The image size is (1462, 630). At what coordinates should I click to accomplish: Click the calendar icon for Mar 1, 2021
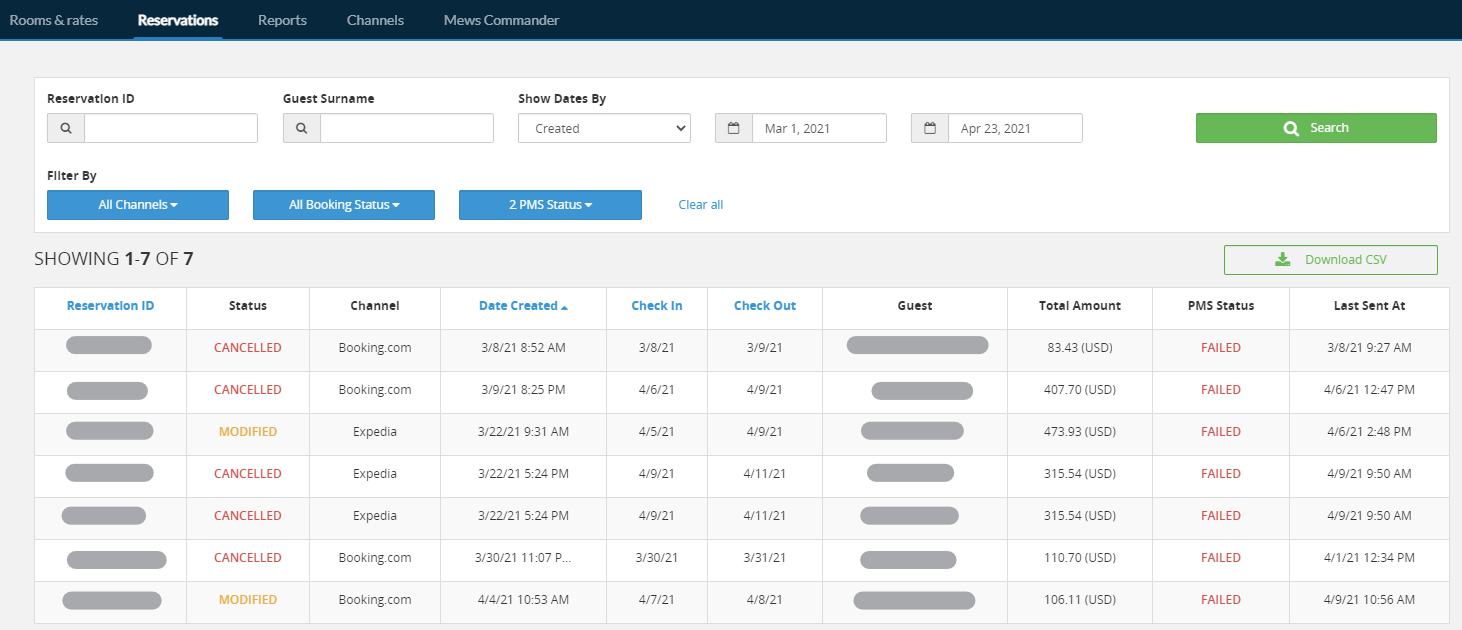(734, 128)
